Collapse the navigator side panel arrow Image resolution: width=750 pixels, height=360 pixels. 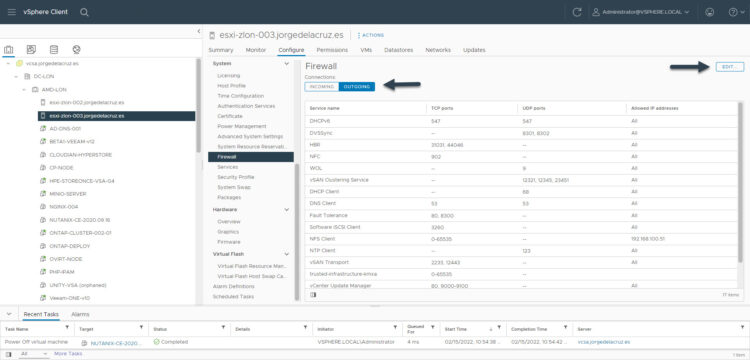(199, 31)
